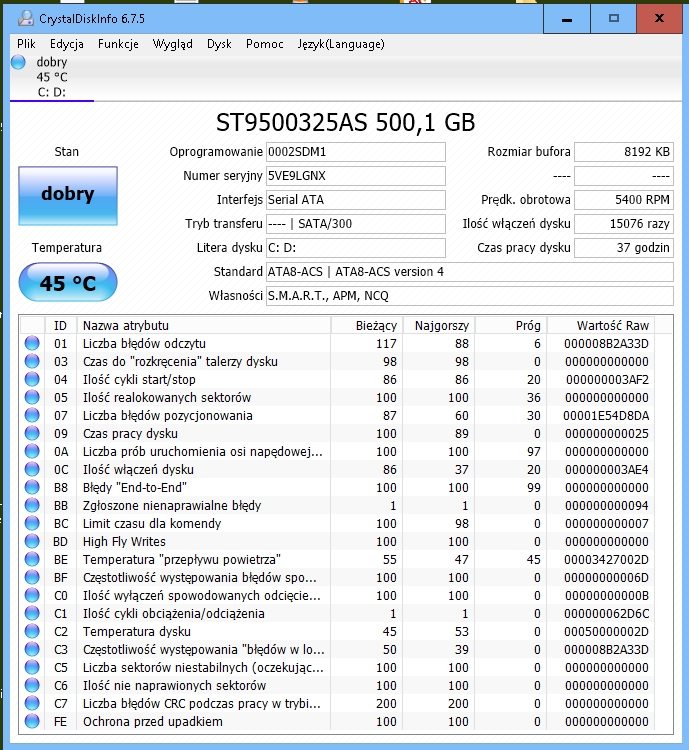Open the Dysk menu
This screenshot has width=689, height=750.
219,44
